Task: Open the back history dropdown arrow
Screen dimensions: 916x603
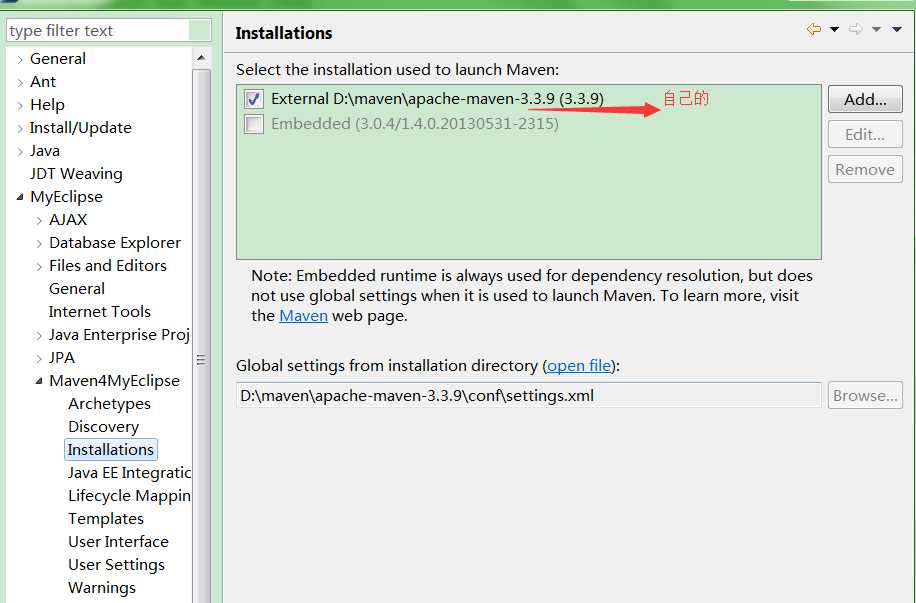Action: [834, 29]
